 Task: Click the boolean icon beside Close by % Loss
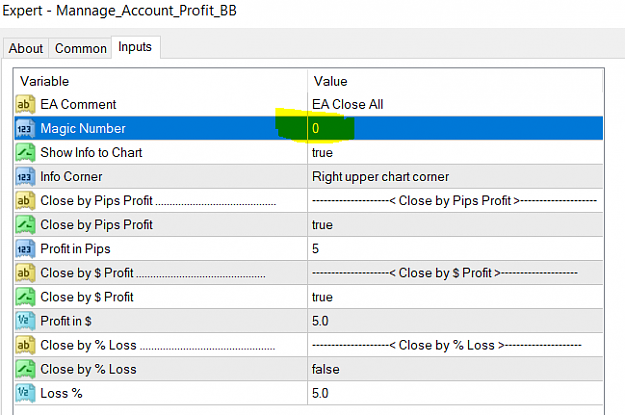pyautogui.click(x=25, y=369)
